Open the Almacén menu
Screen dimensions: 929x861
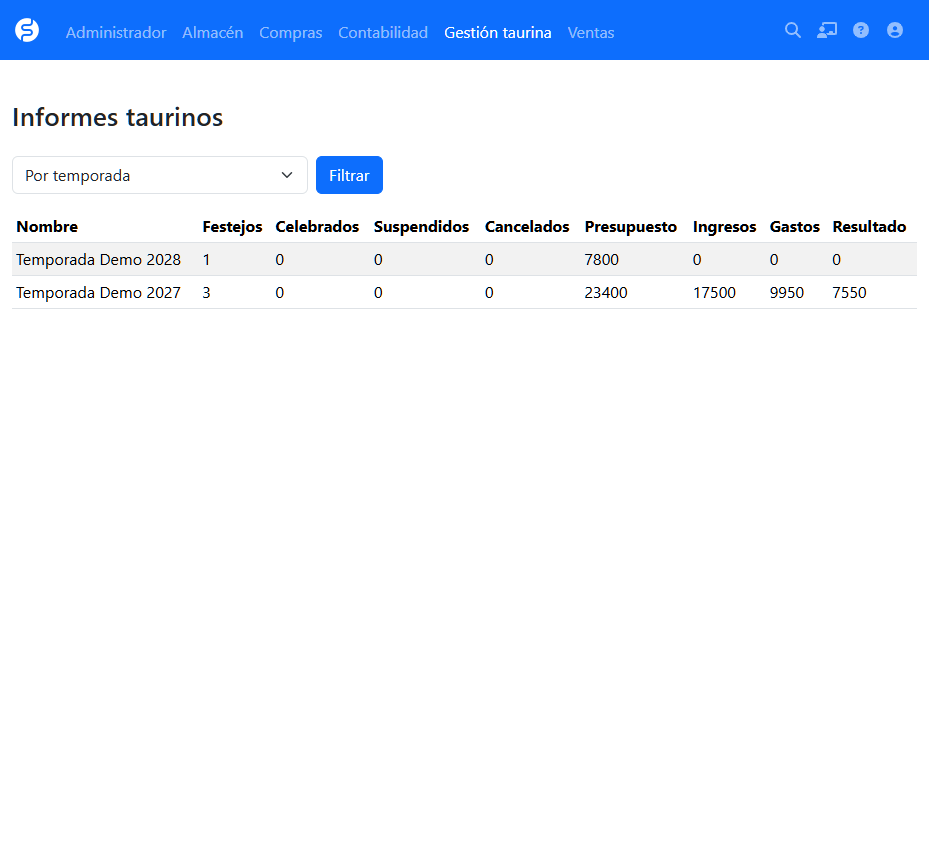[213, 33]
